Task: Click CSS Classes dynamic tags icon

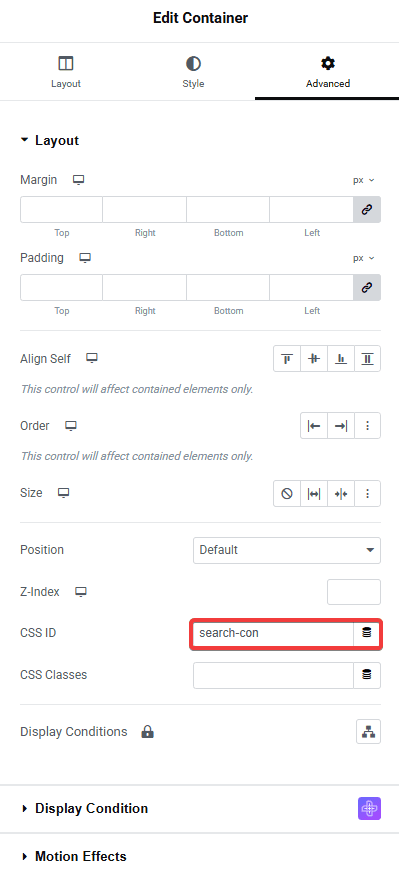Action: (x=367, y=675)
